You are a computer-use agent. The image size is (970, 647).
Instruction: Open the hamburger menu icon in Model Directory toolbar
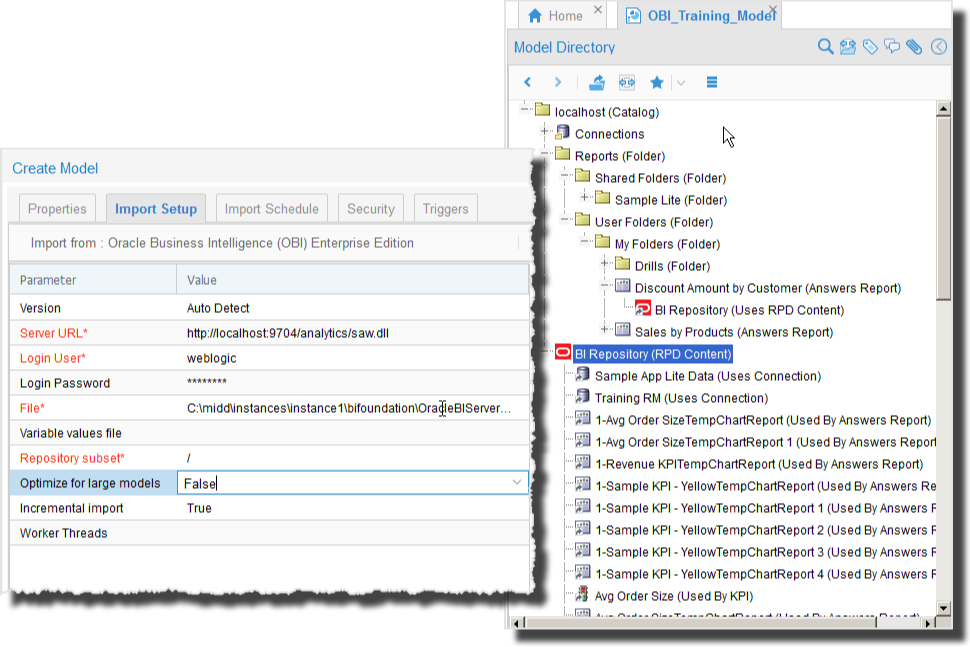tap(712, 82)
